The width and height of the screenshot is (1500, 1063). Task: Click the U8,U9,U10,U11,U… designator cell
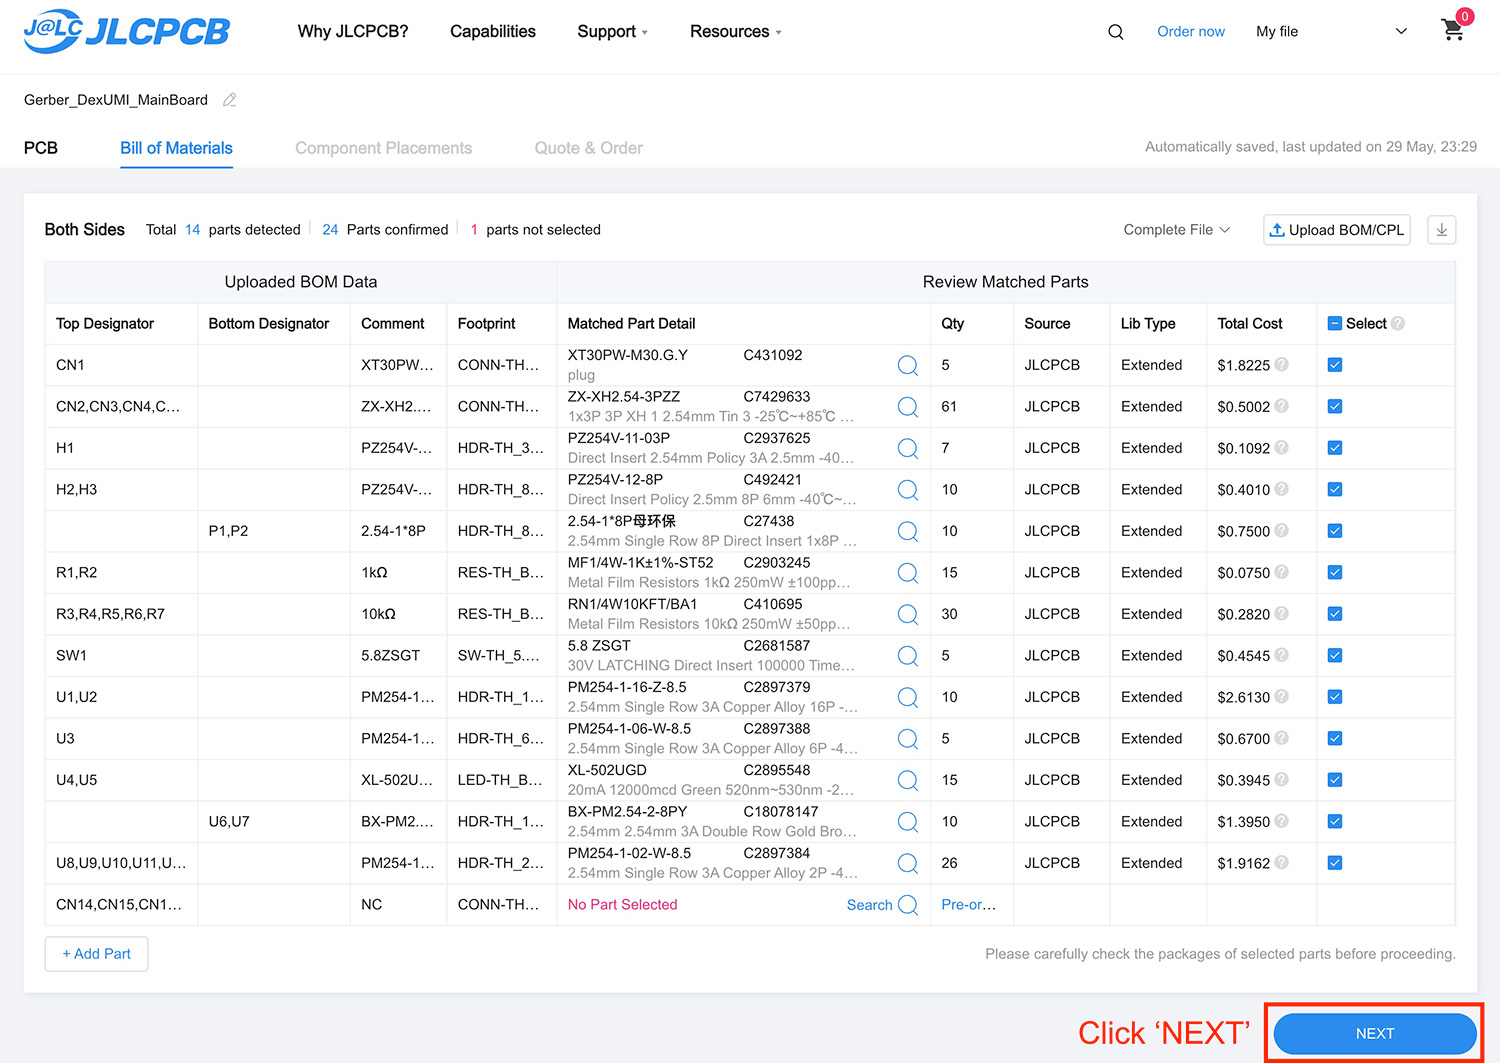121,863
